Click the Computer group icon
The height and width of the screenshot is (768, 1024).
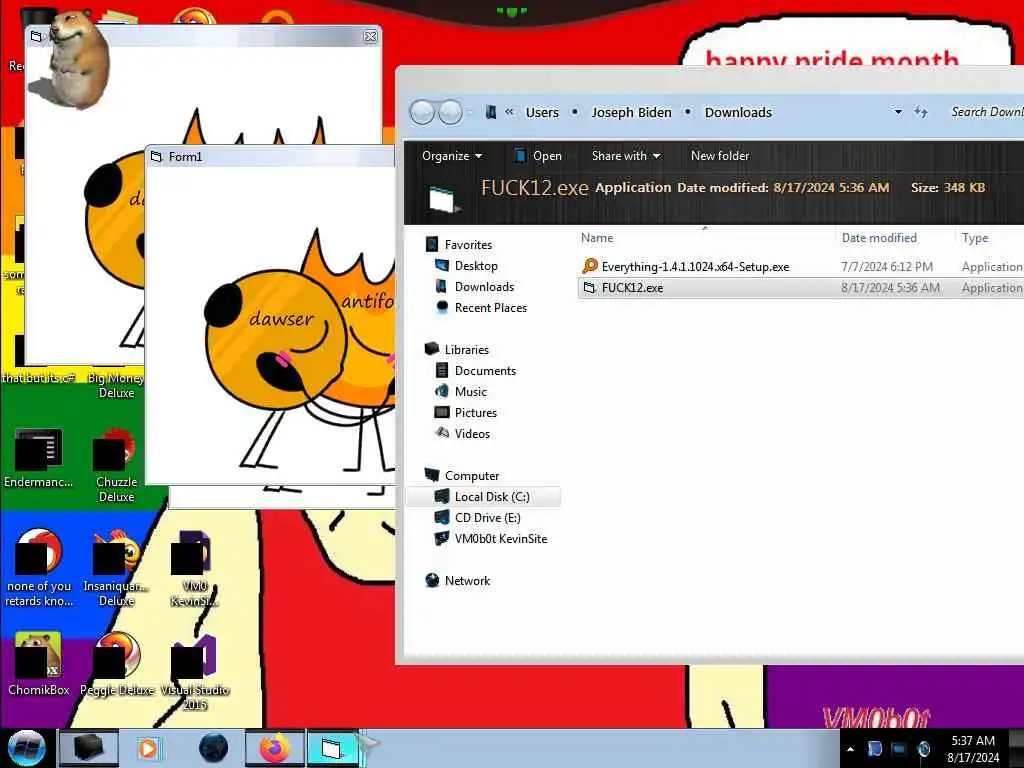[x=432, y=475]
